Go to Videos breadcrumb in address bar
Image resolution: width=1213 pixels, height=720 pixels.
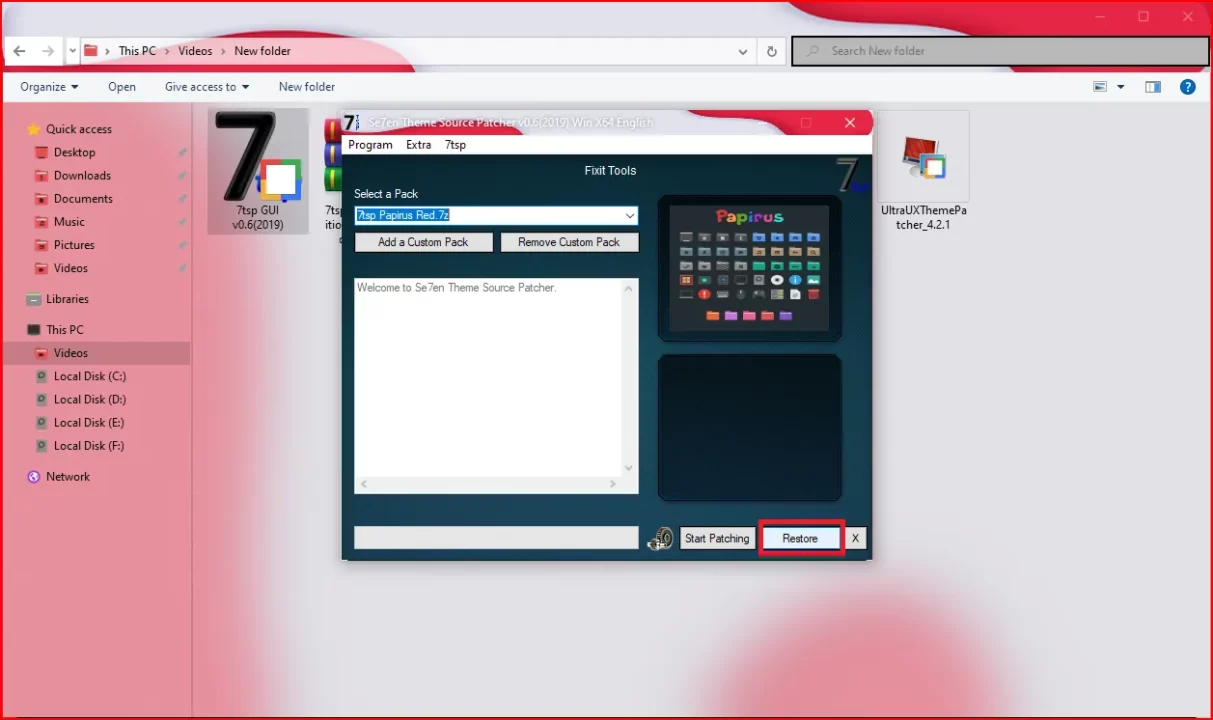(x=195, y=51)
